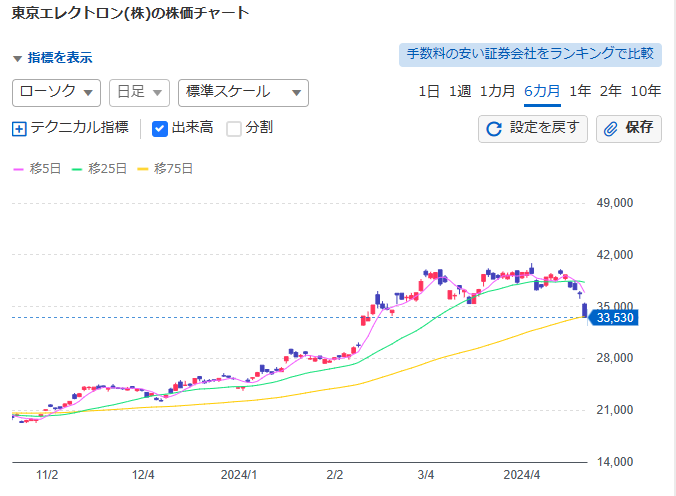Click the pink 移5日 legend swatch

point(18,170)
